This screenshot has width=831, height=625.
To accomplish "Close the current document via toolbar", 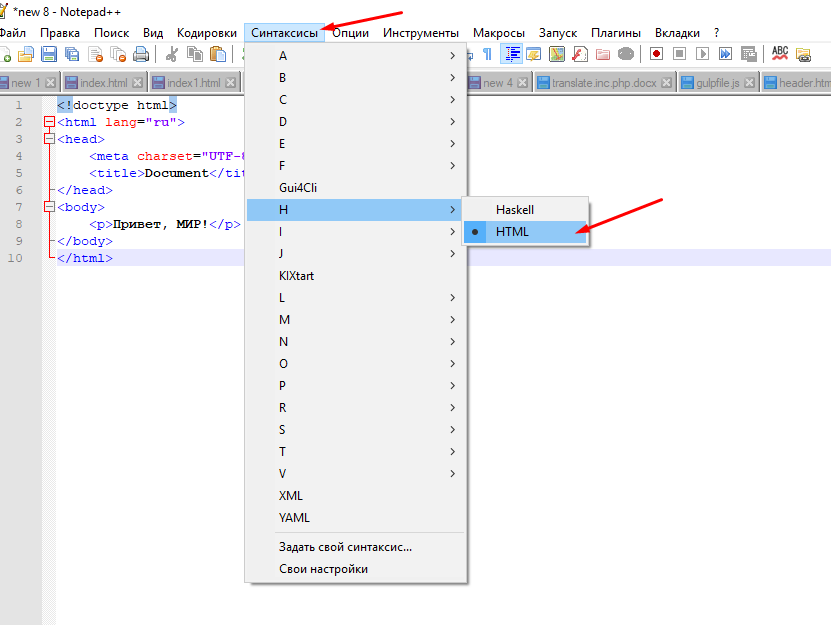I will point(95,54).
